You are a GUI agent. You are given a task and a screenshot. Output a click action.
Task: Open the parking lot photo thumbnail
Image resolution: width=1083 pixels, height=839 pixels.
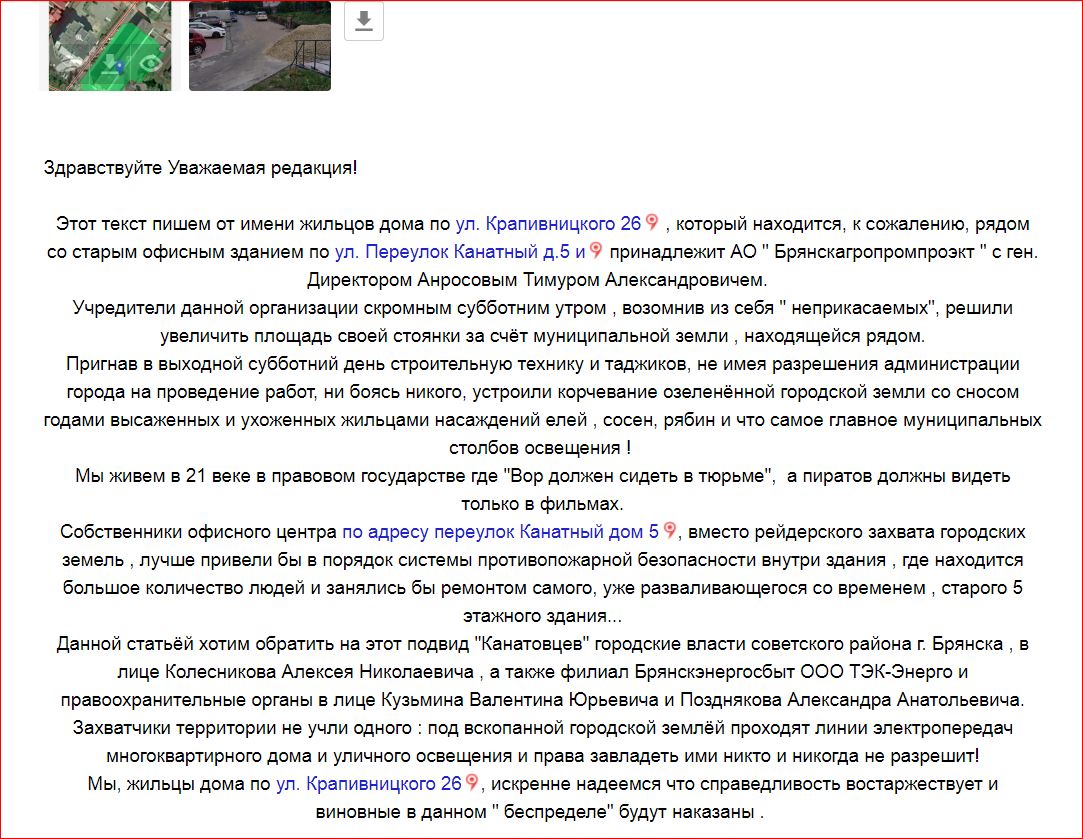point(259,45)
